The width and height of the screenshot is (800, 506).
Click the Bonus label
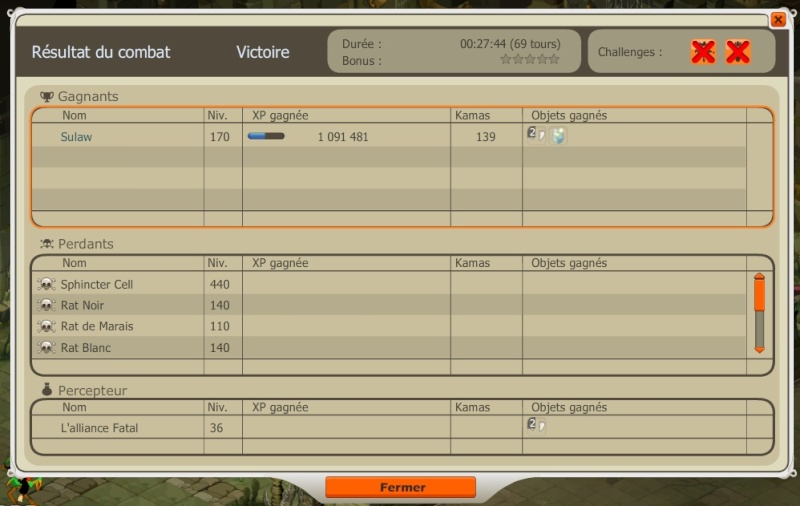click(x=362, y=61)
